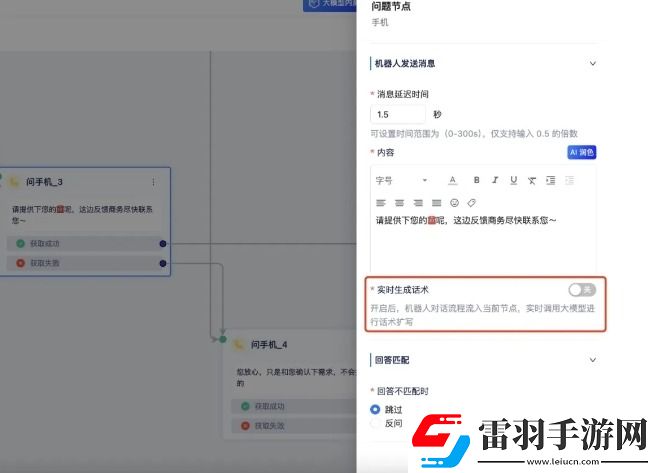
Task: Center-align the message text
Action: 400,203
